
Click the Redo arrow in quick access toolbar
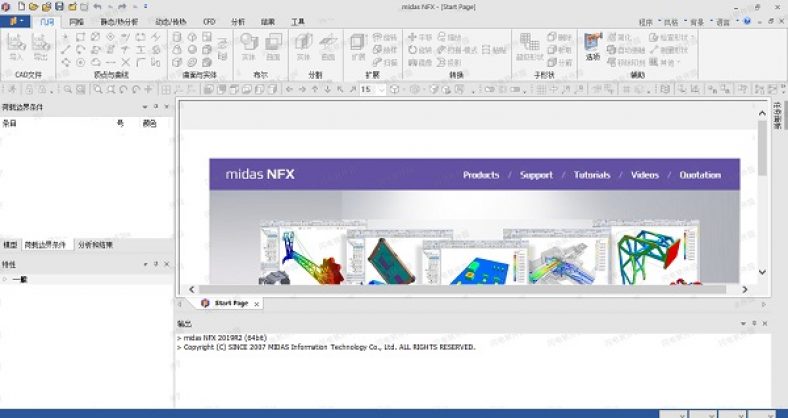(x=122, y=7)
